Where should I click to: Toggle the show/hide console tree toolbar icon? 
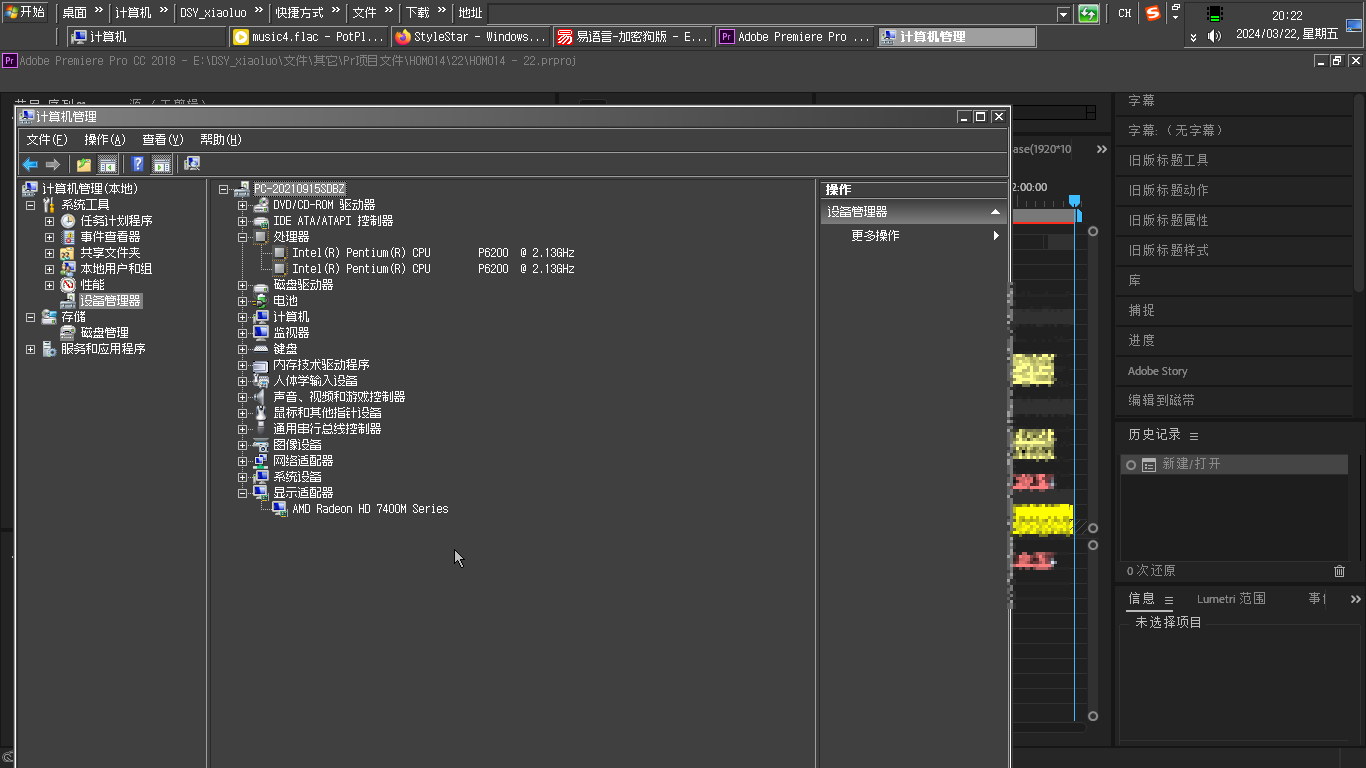tap(108, 164)
